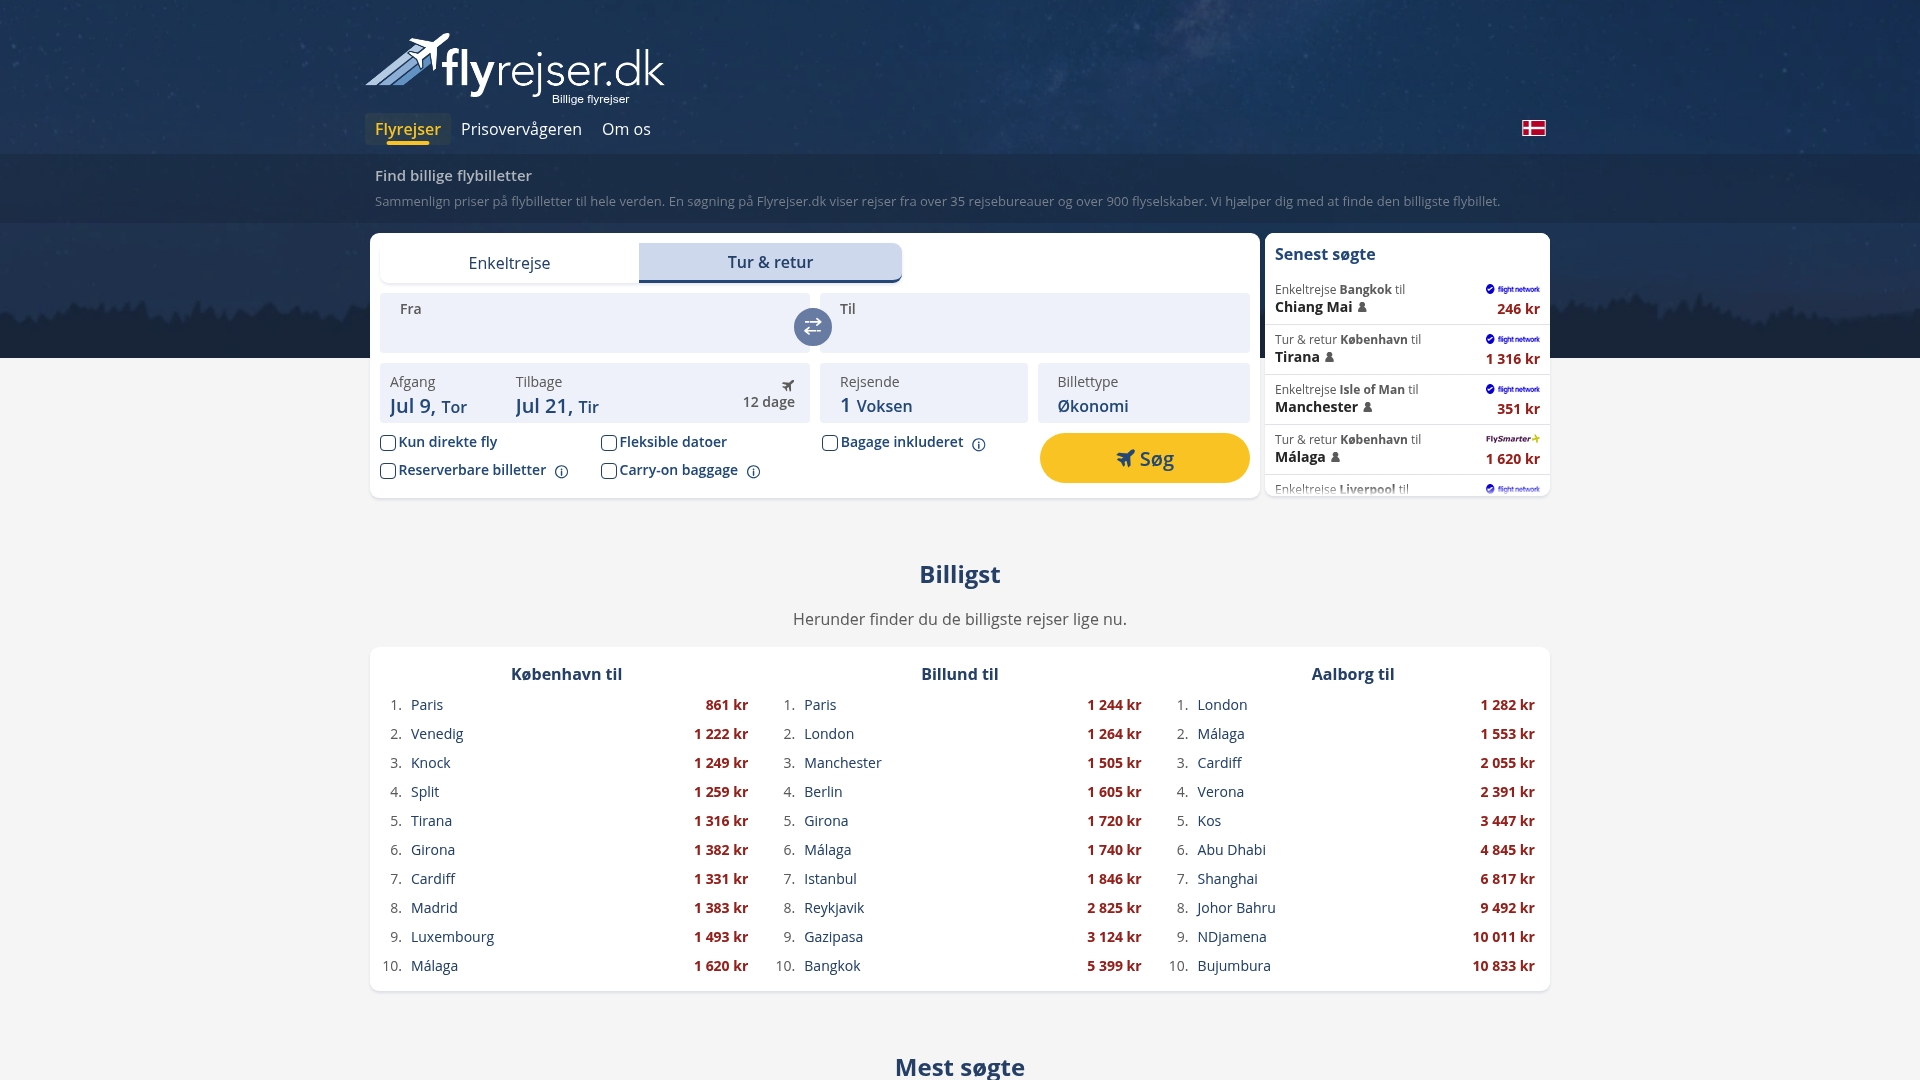Click flight network logo on Manchester search
1920x1080 pixels.
(1512, 389)
